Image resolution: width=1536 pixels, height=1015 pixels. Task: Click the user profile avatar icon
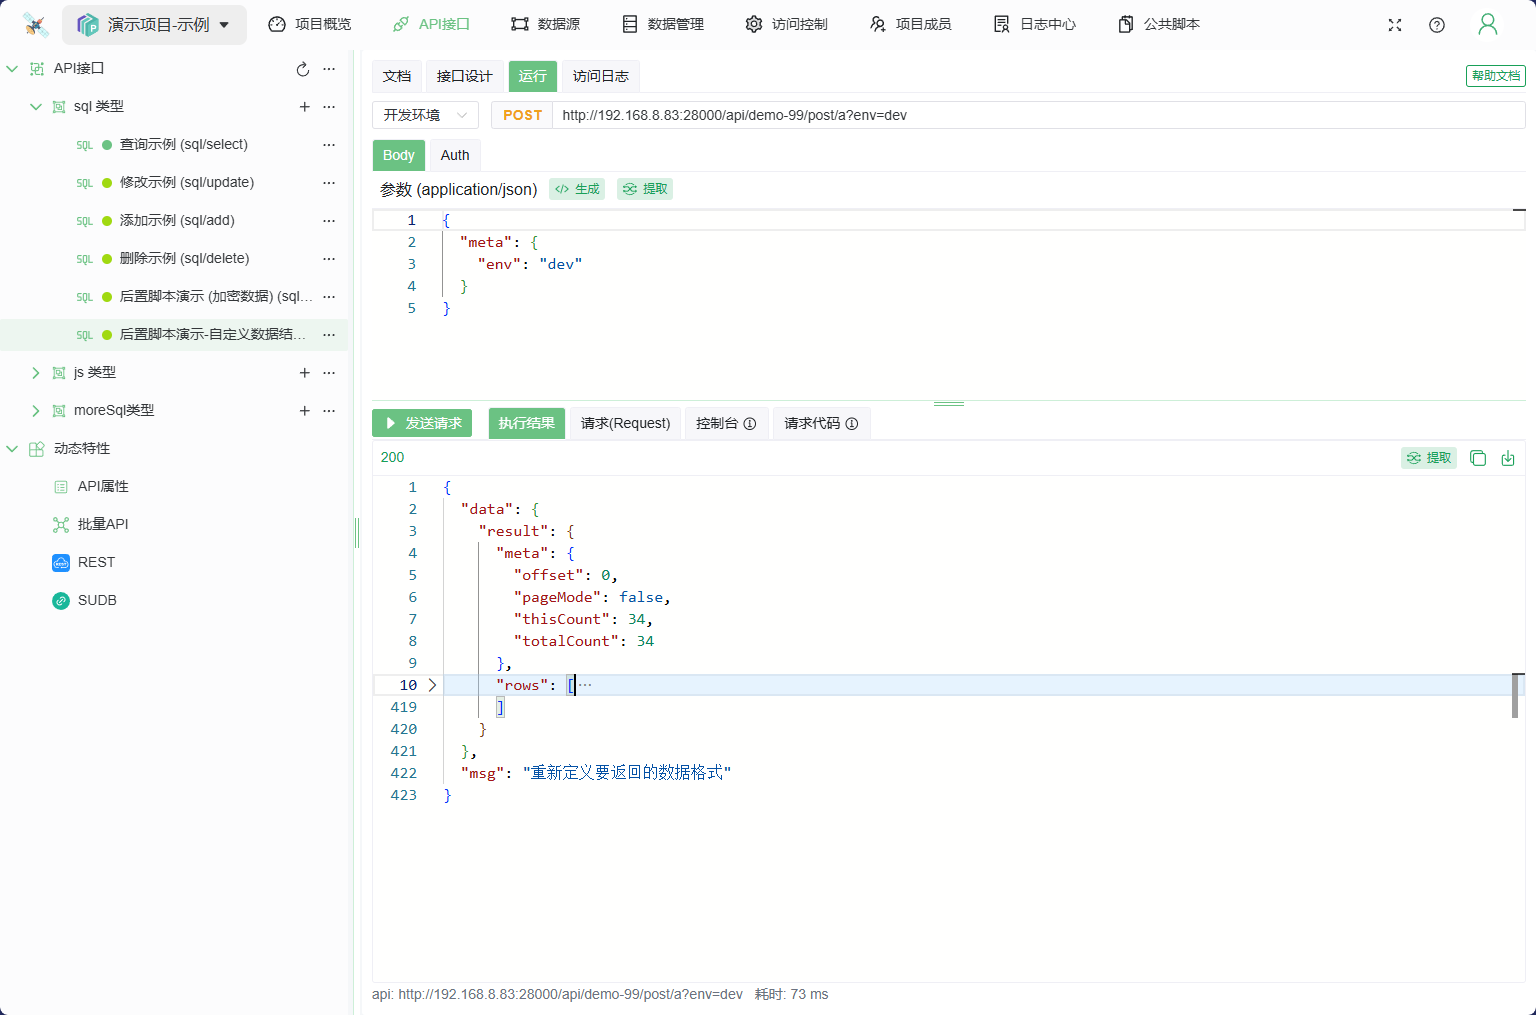(1488, 25)
